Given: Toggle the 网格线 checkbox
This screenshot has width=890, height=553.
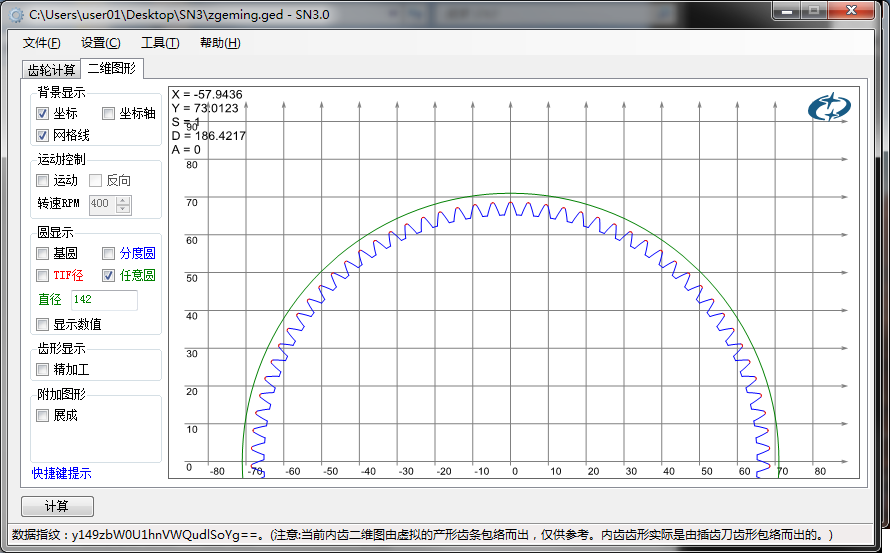Looking at the screenshot, I should 43,135.
